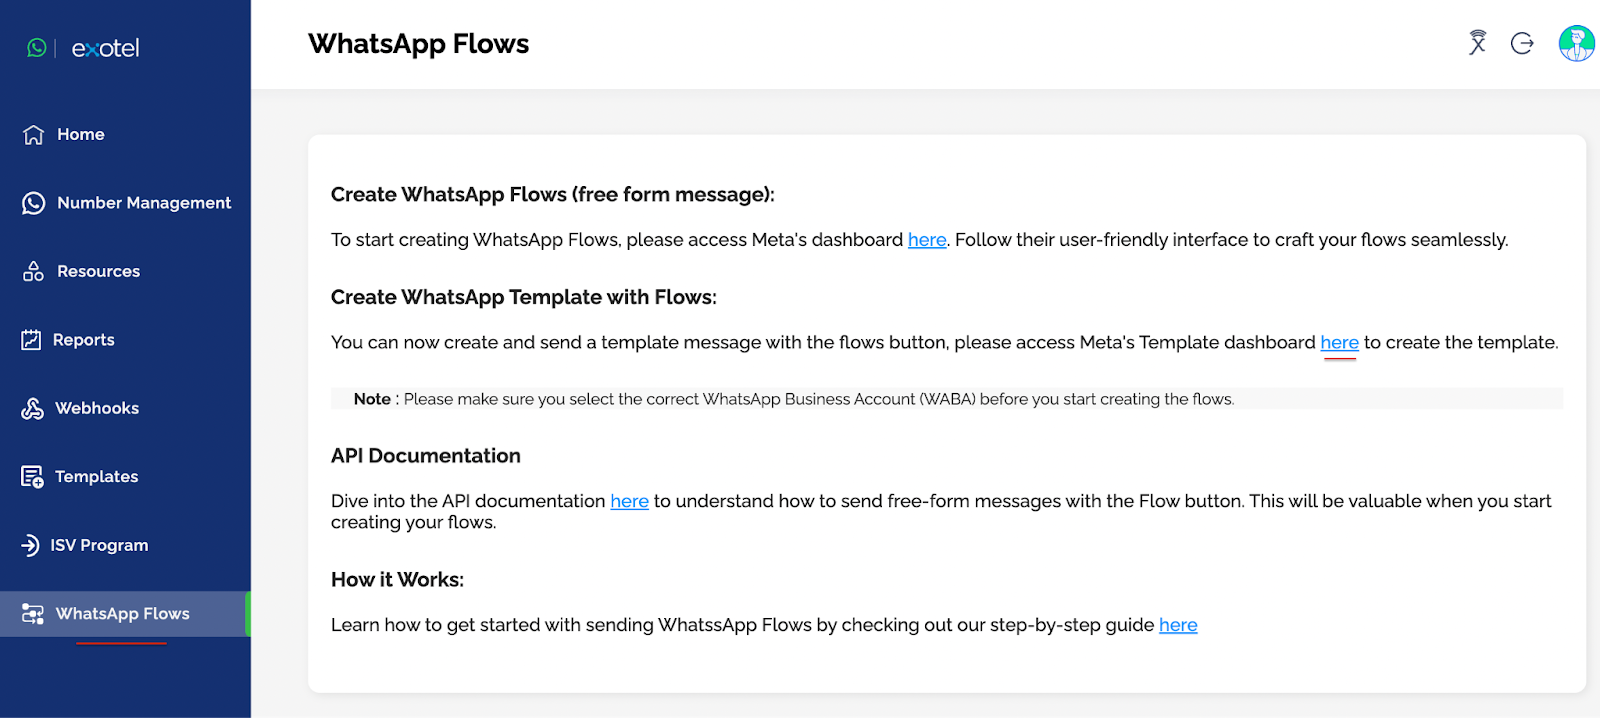
Task: Click the Exotel signal icon in the header
Action: 1477,43
